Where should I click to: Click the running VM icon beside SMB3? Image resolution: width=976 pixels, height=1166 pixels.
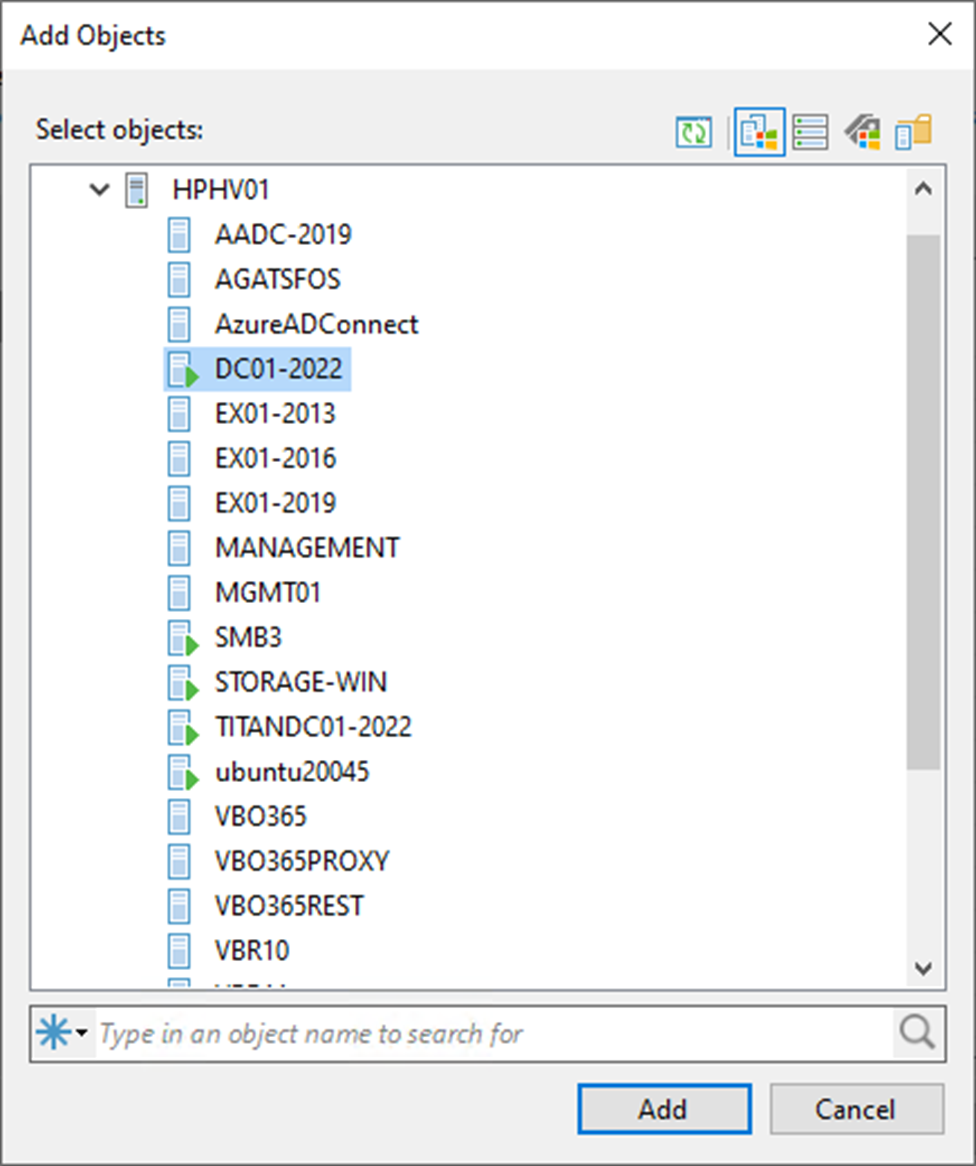coord(180,638)
